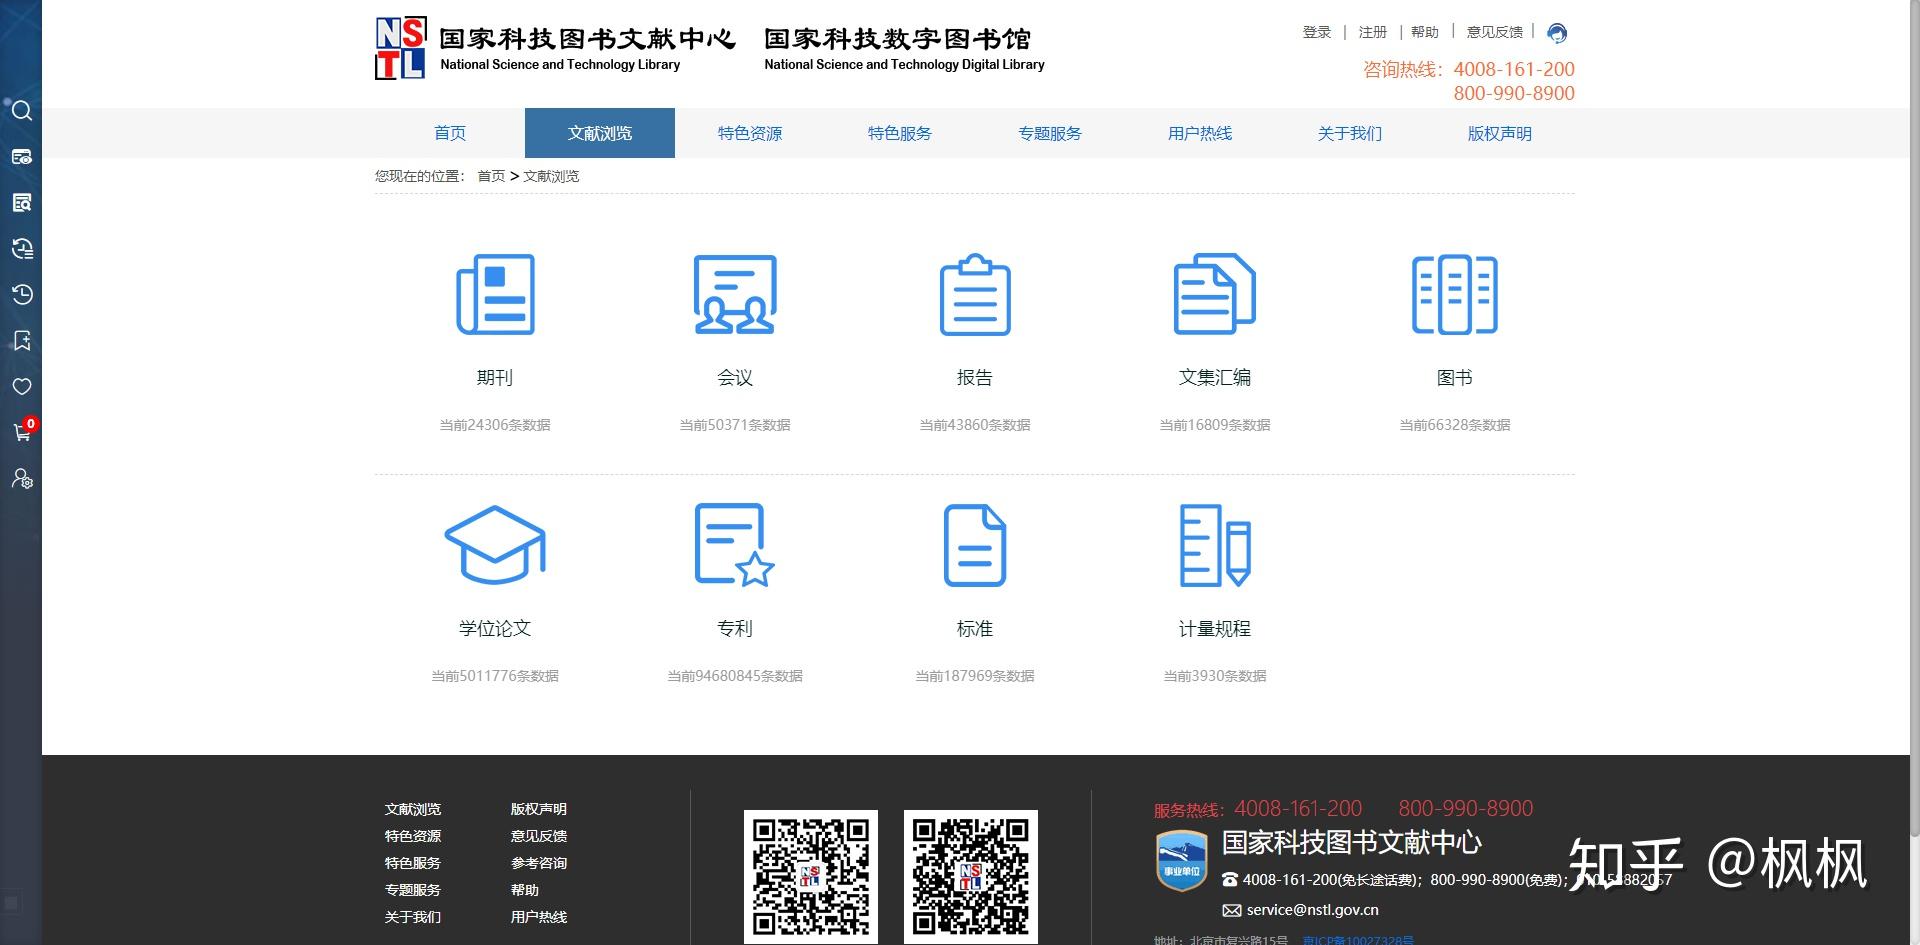Click the 登录 login link
The image size is (1920, 945).
[x=1317, y=32]
